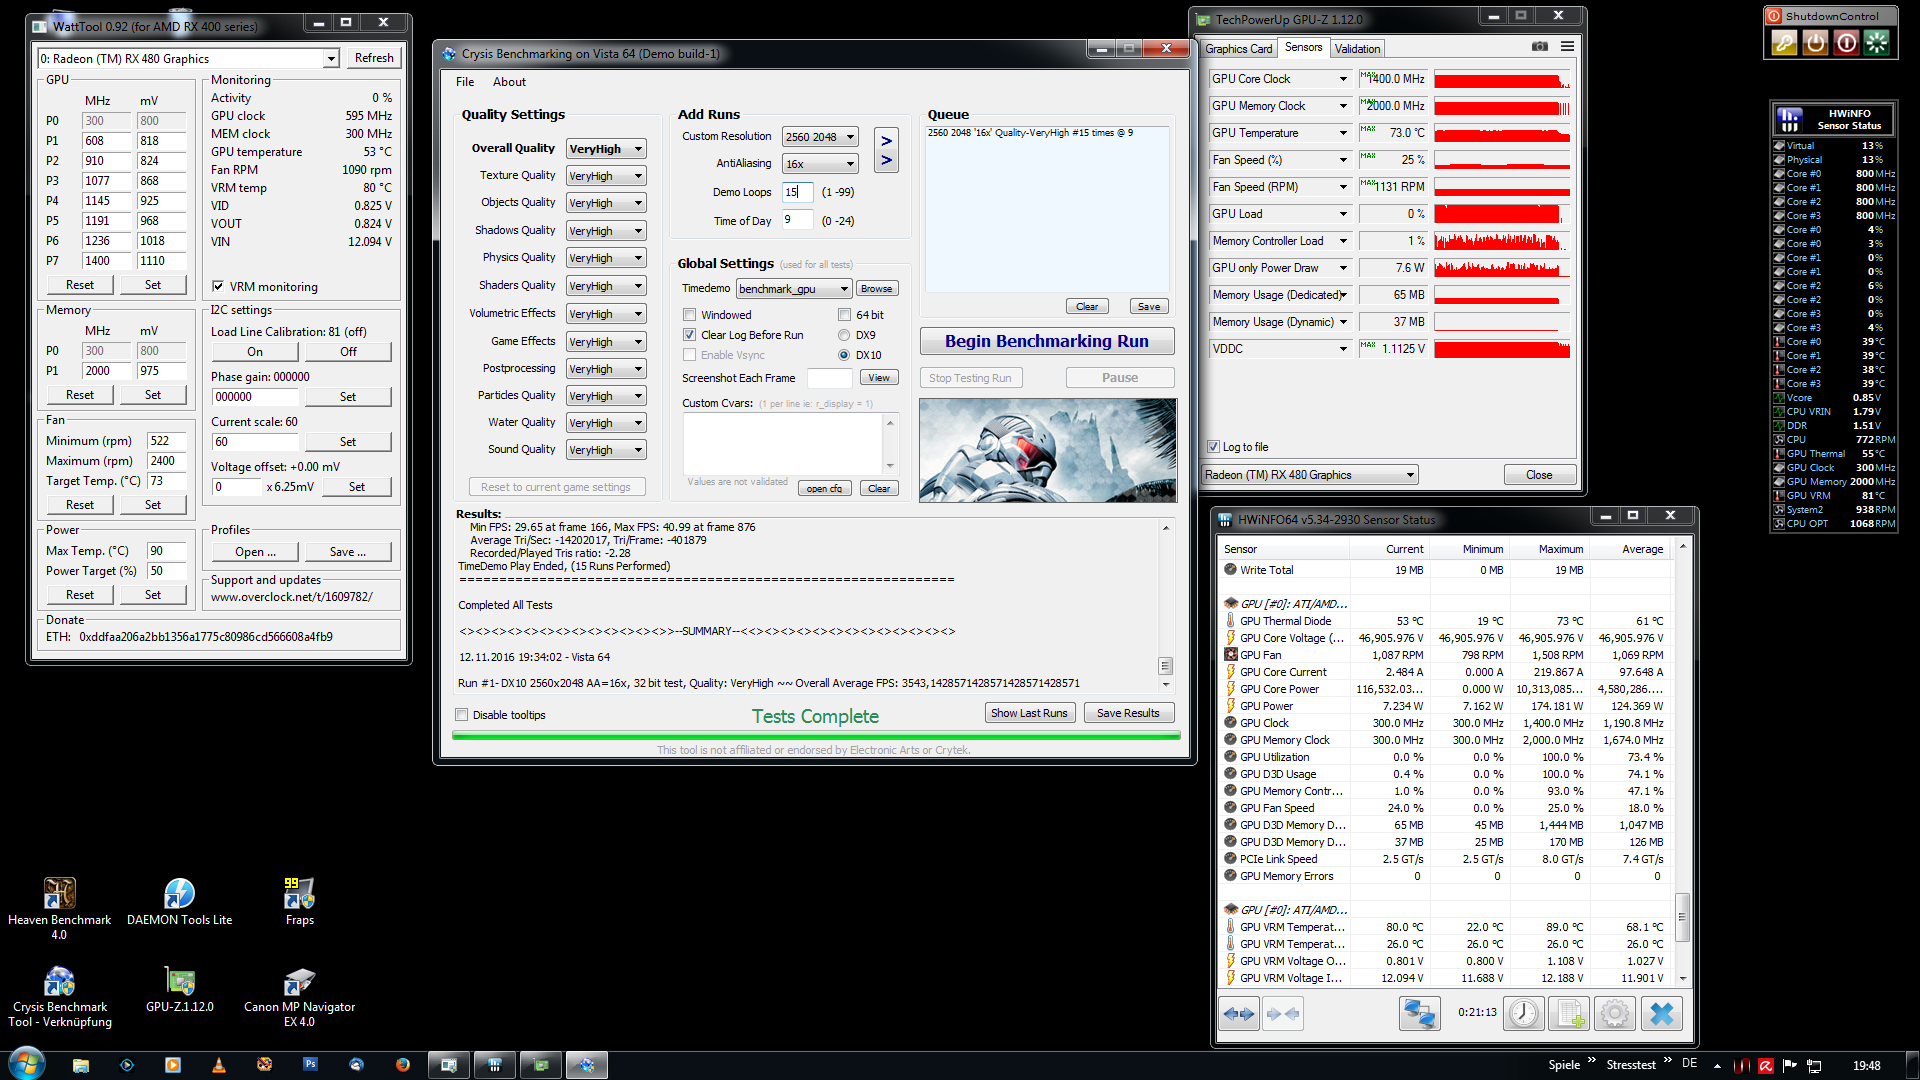This screenshot has height=1080, width=1920.
Task: Open the About menu
Action: [x=509, y=82]
